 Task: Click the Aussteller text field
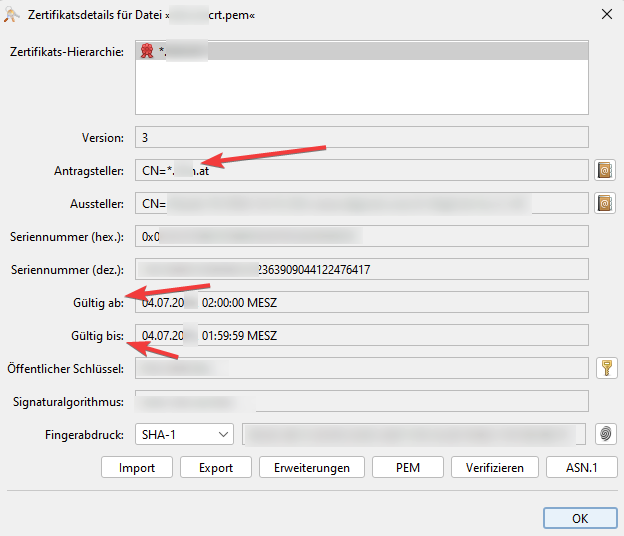pos(360,204)
